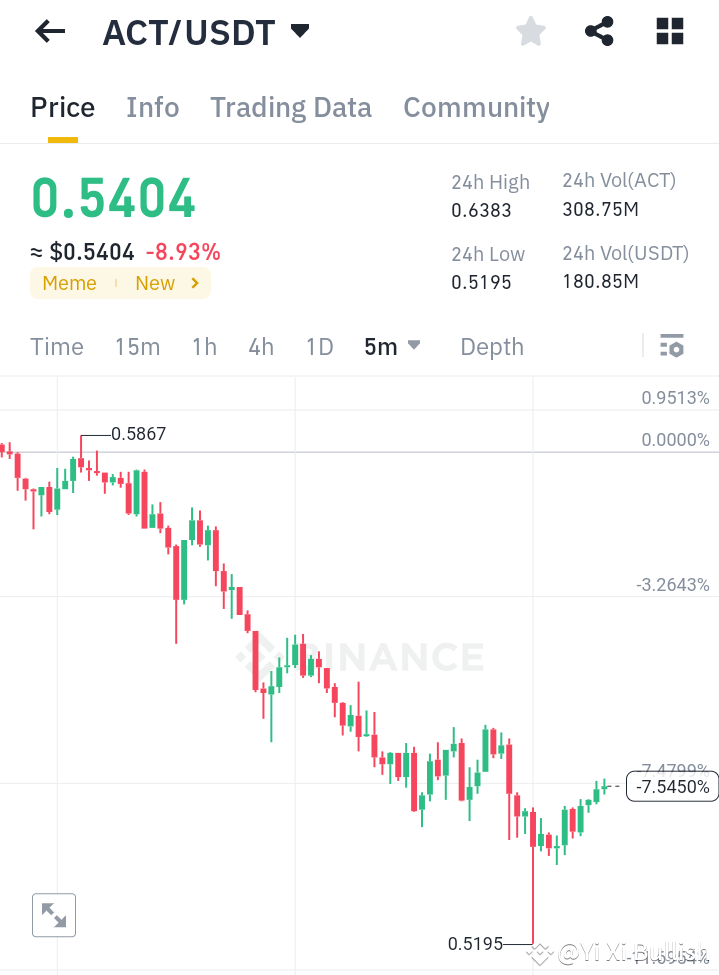Switch to the Trading Data tab

290,107
